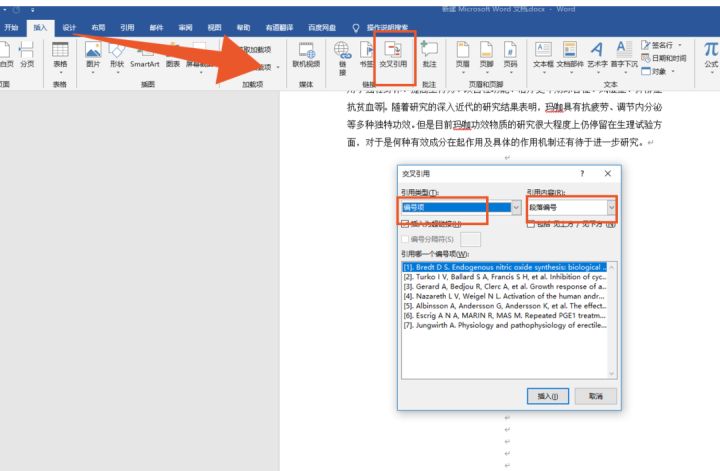Screen dimensions: 720x471
Task: Open the 页码 page number button
Action: [510, 57]
